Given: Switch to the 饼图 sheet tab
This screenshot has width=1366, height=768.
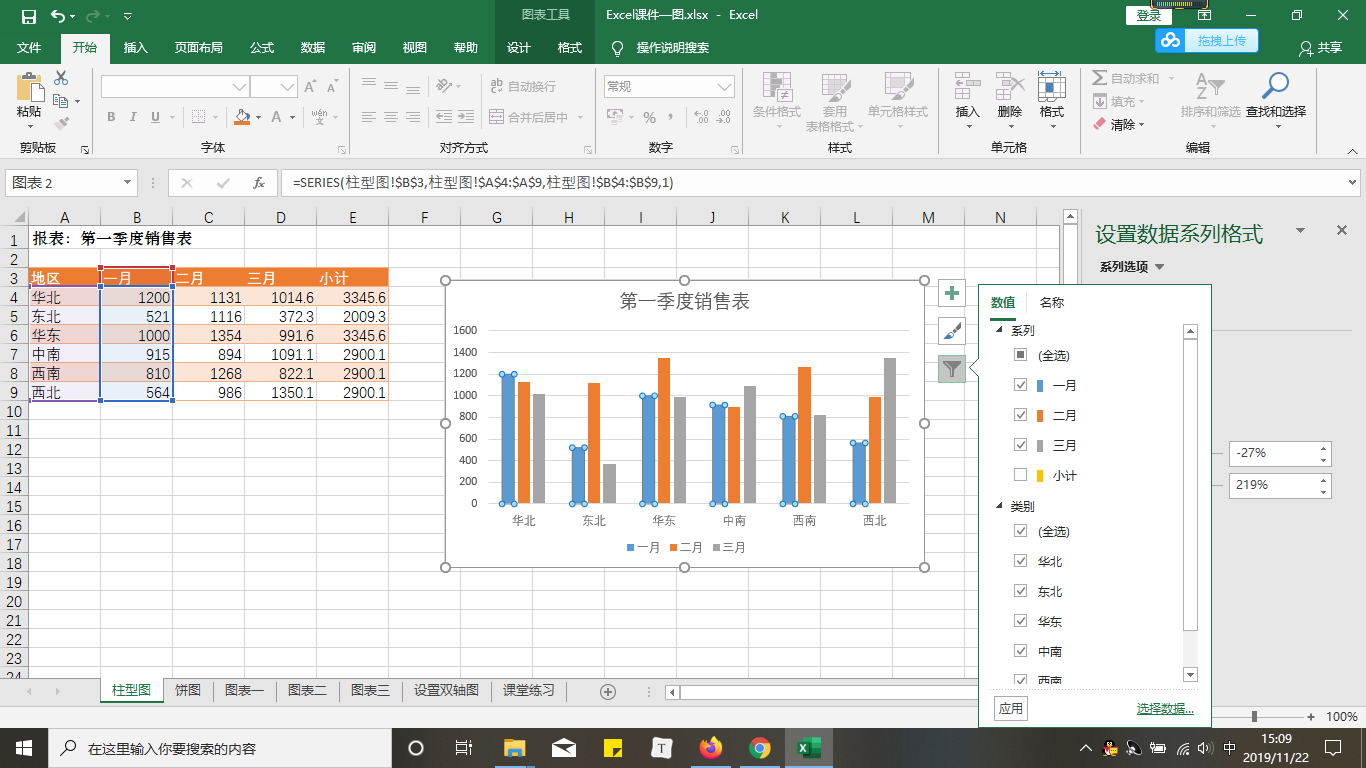Looking at the screenshot, I should click(188, 691).
